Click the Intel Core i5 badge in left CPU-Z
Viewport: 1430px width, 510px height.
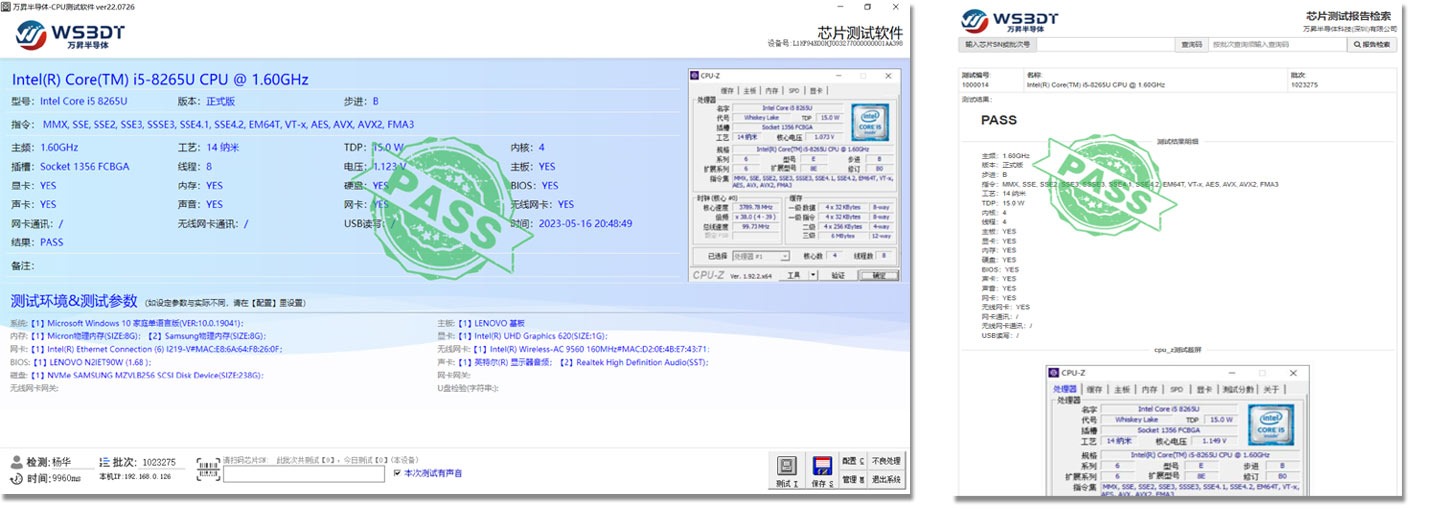click(870, 122)
